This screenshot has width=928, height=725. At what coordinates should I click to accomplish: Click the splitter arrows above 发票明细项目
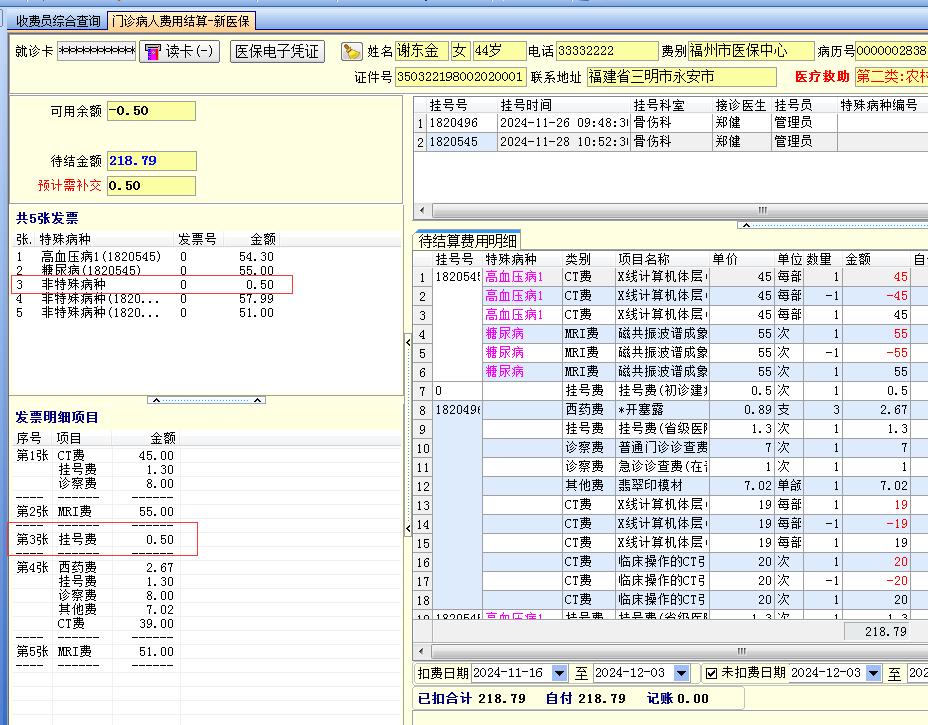(x=207, y=399)
